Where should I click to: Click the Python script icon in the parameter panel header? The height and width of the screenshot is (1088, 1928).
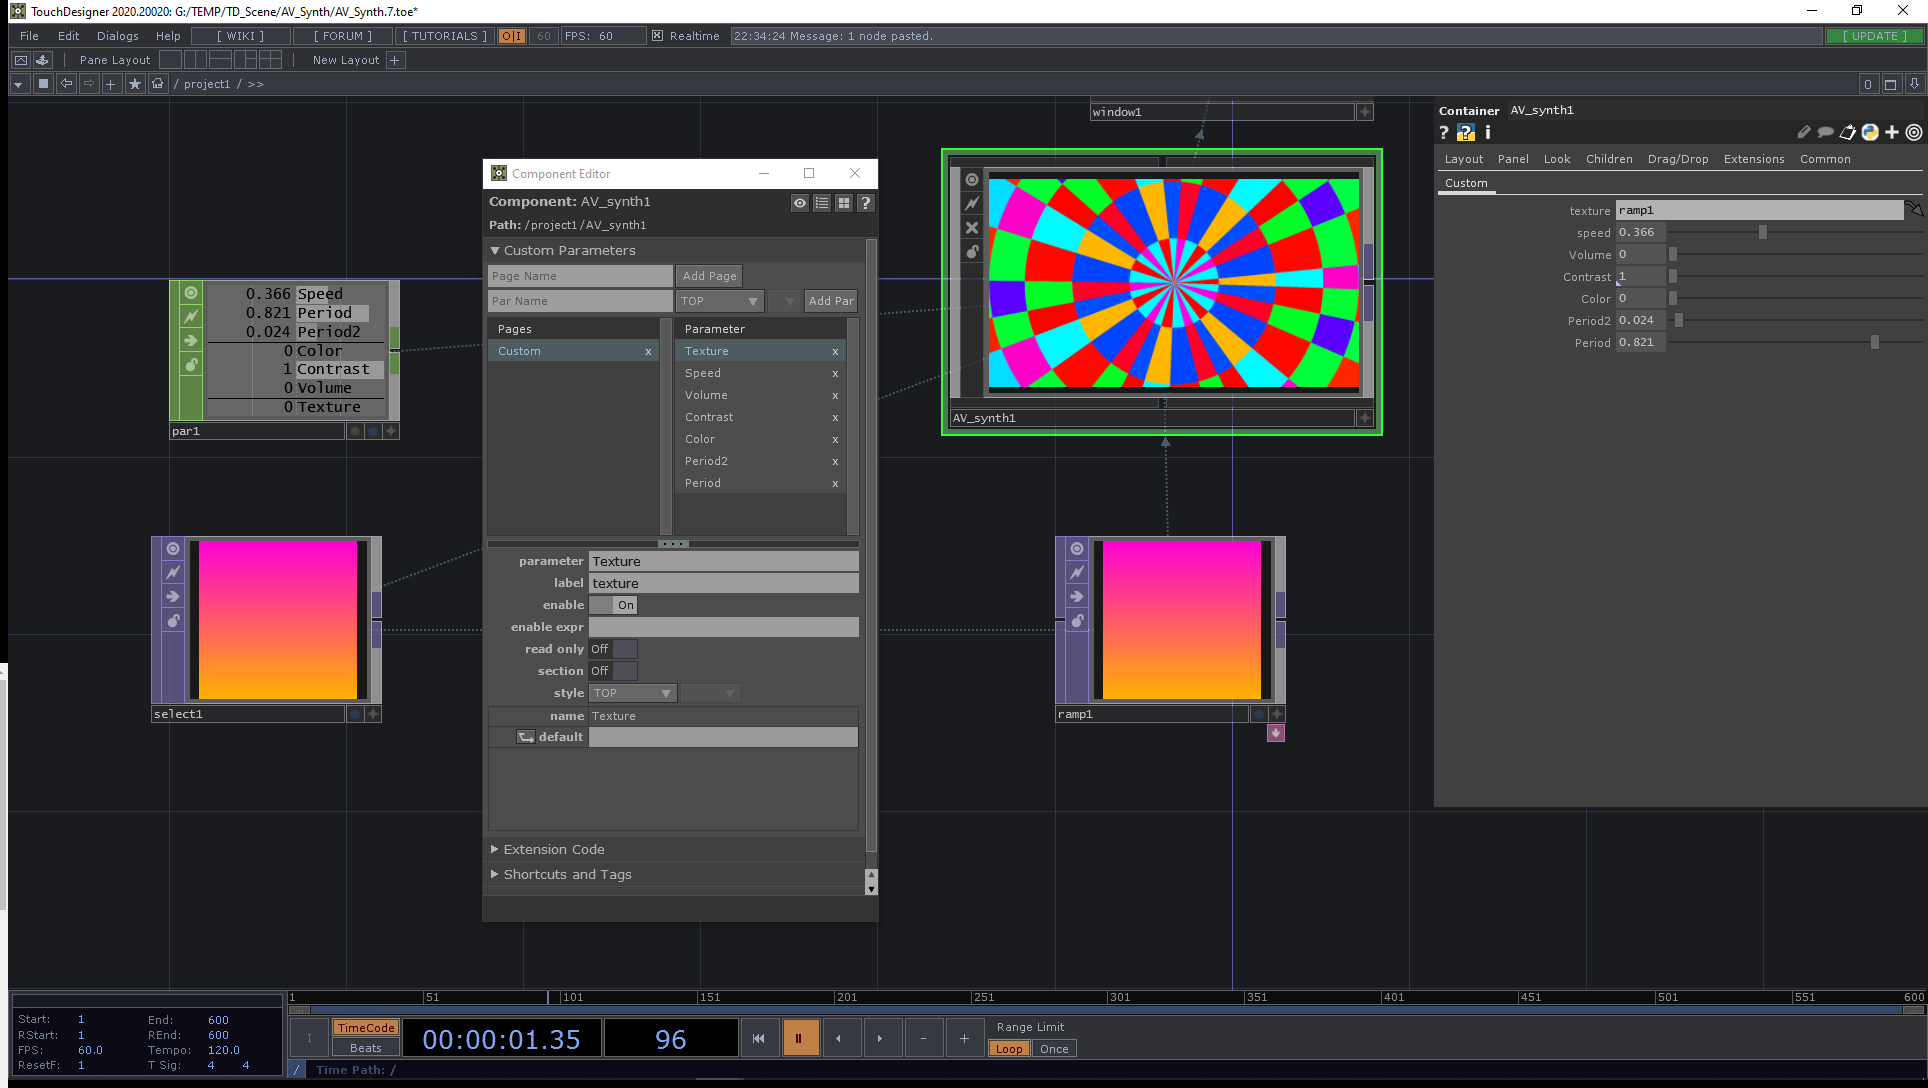(x=1871, y=132)
